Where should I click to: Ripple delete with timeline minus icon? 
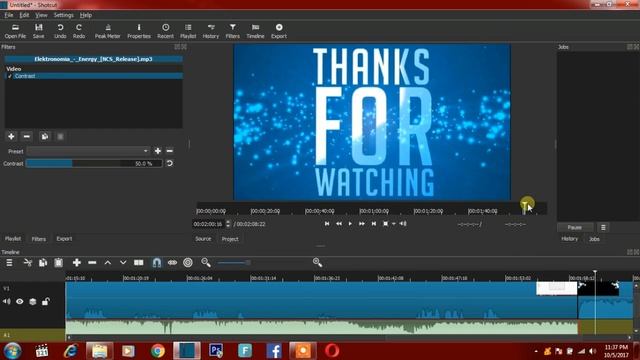92,263
